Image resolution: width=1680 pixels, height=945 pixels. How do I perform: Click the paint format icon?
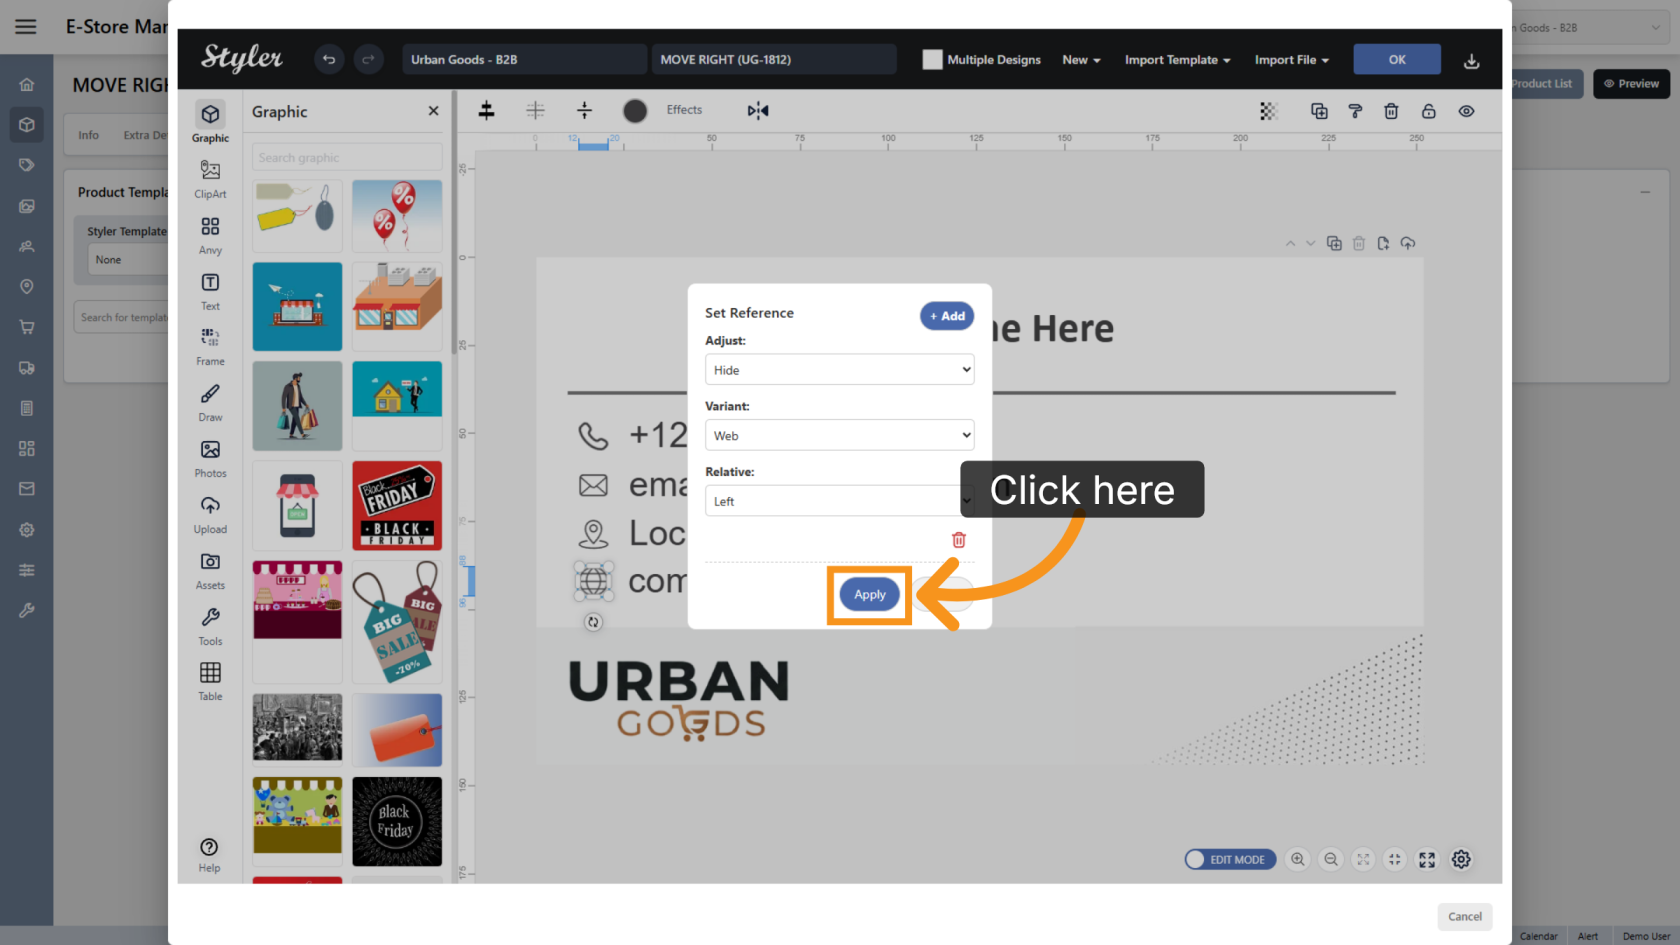coord(1355,111)
